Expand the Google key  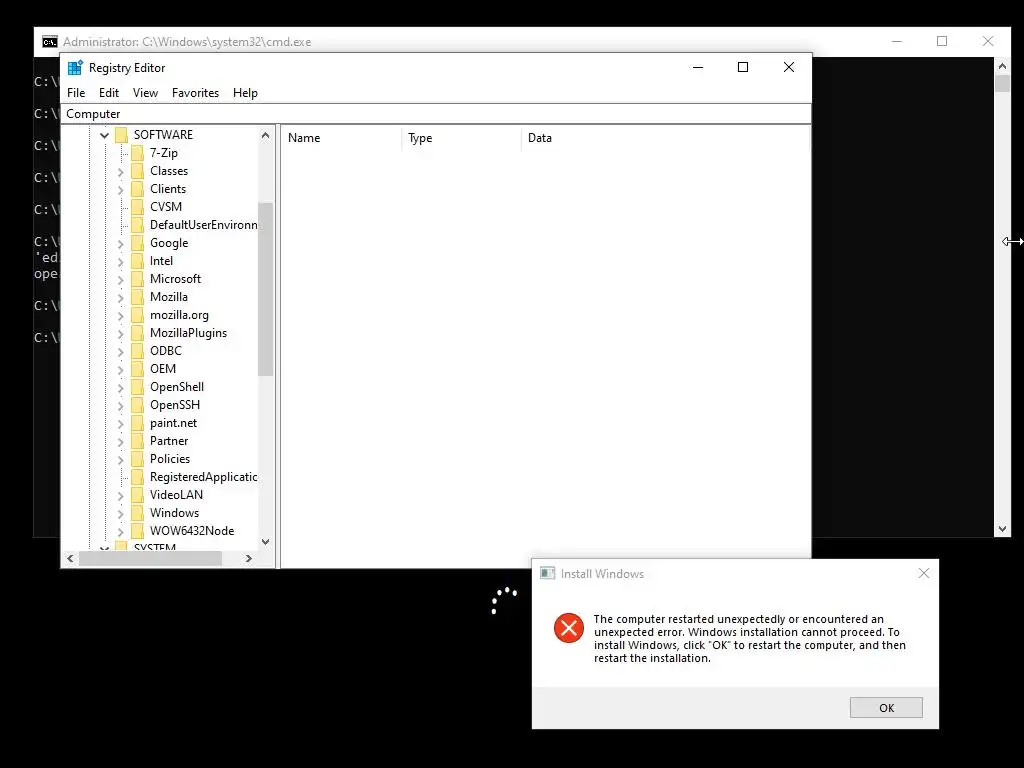[120, 244]
